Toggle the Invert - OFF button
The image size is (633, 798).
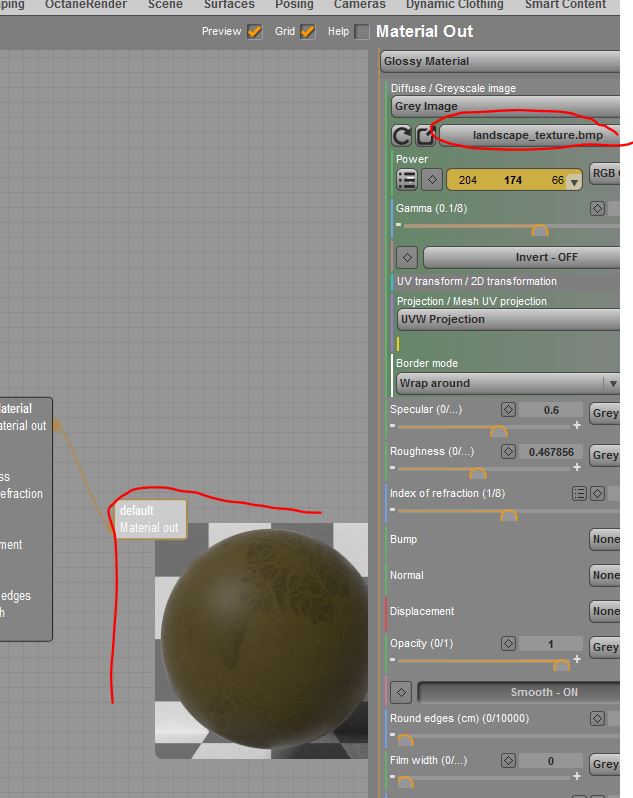522,257
